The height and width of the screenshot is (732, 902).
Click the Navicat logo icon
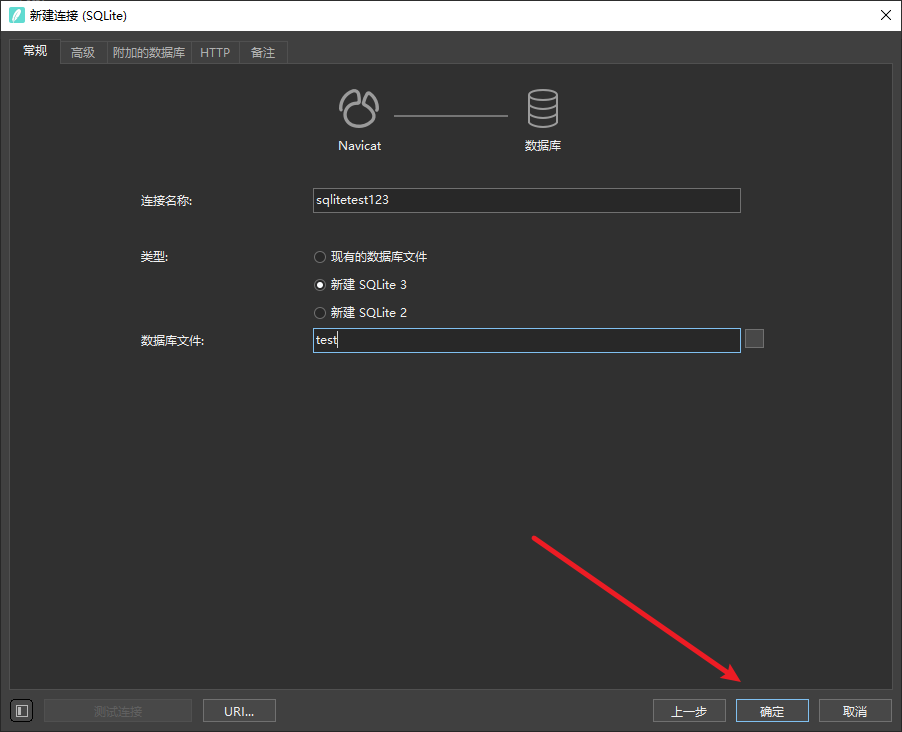coord(359,108)
